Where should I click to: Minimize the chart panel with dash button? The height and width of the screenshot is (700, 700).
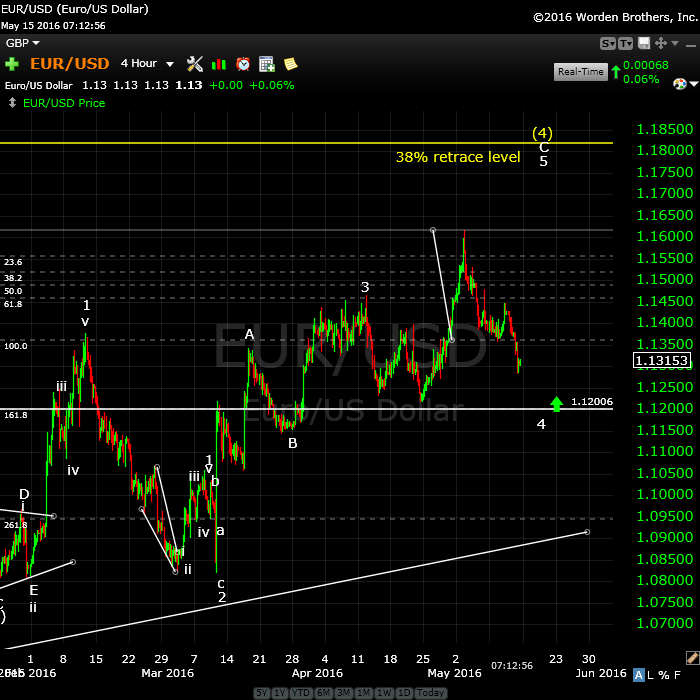(x=691, y=46)
